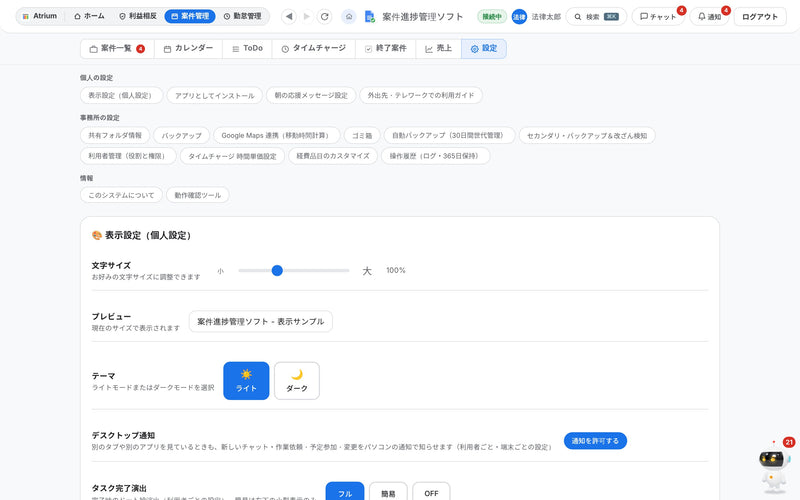Open 操作履歴（ログ・365日保持）
Viewport: 800px width, 500px height.
tap(436, 156)
